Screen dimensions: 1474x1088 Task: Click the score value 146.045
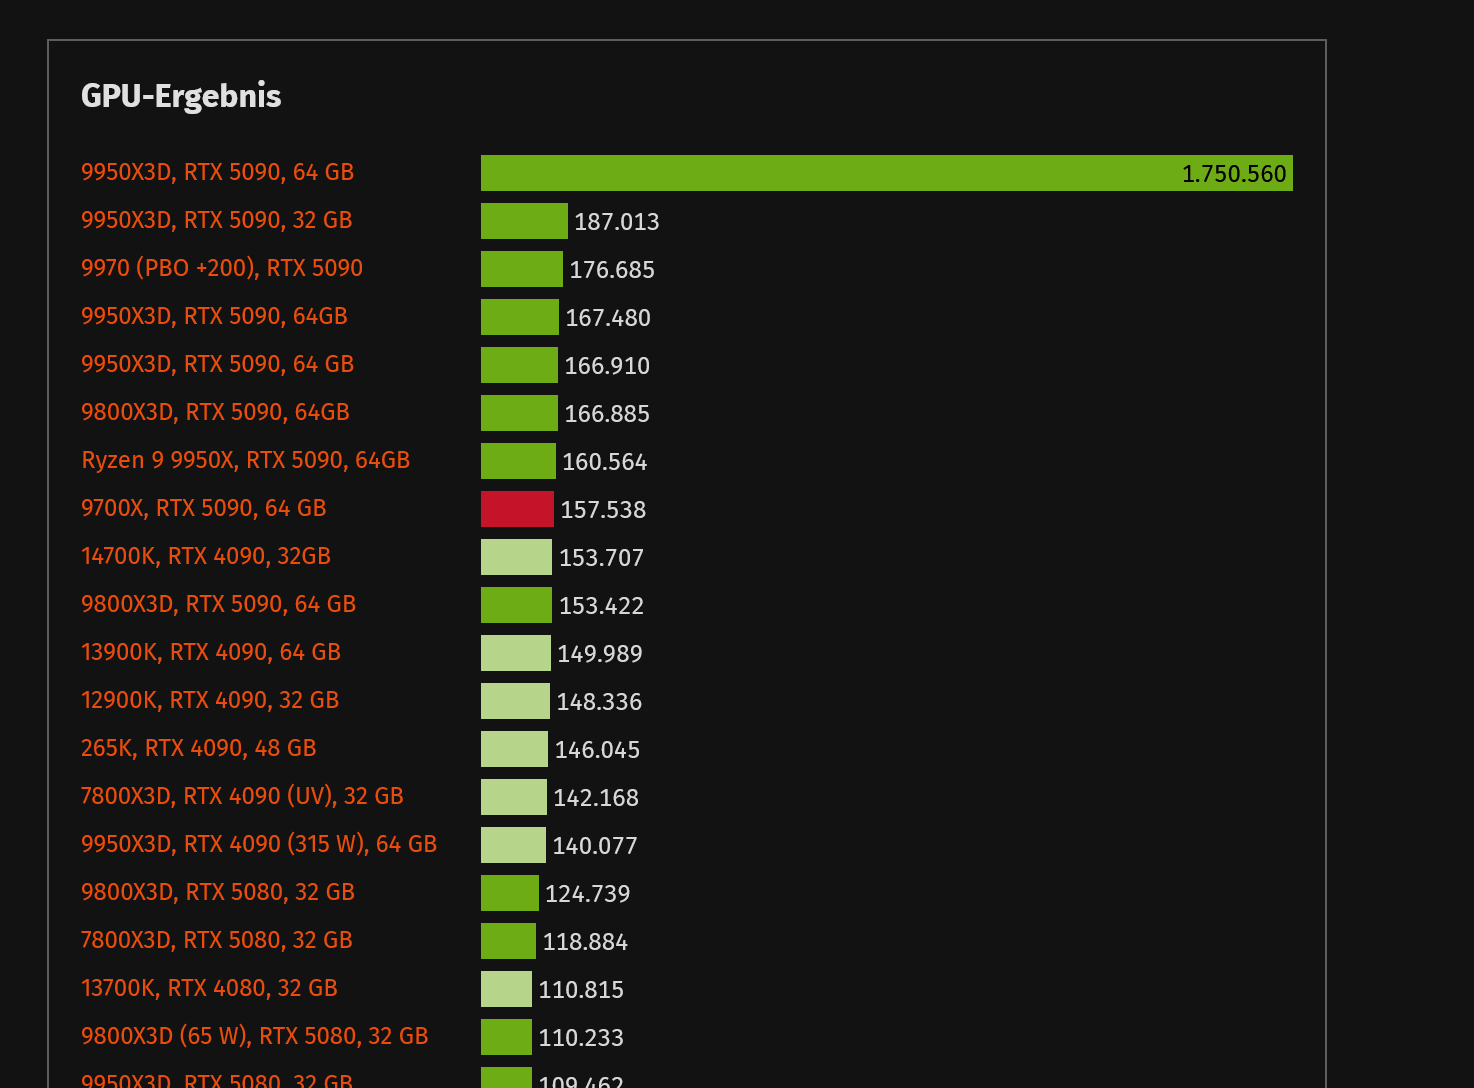[597, 750]
